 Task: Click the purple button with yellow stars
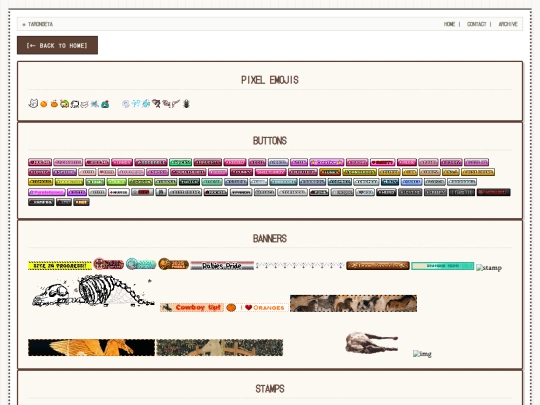click(327, 162)
